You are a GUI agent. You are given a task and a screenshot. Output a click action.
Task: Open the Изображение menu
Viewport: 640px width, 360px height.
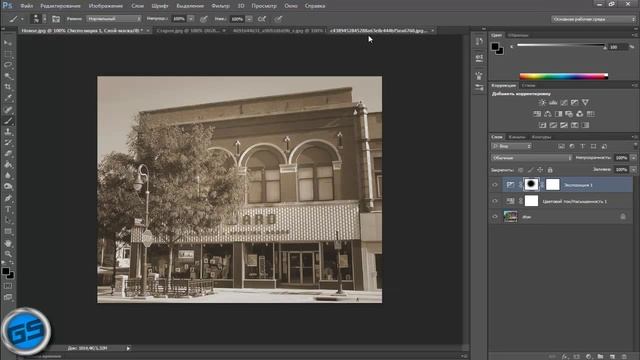point(105,6)
